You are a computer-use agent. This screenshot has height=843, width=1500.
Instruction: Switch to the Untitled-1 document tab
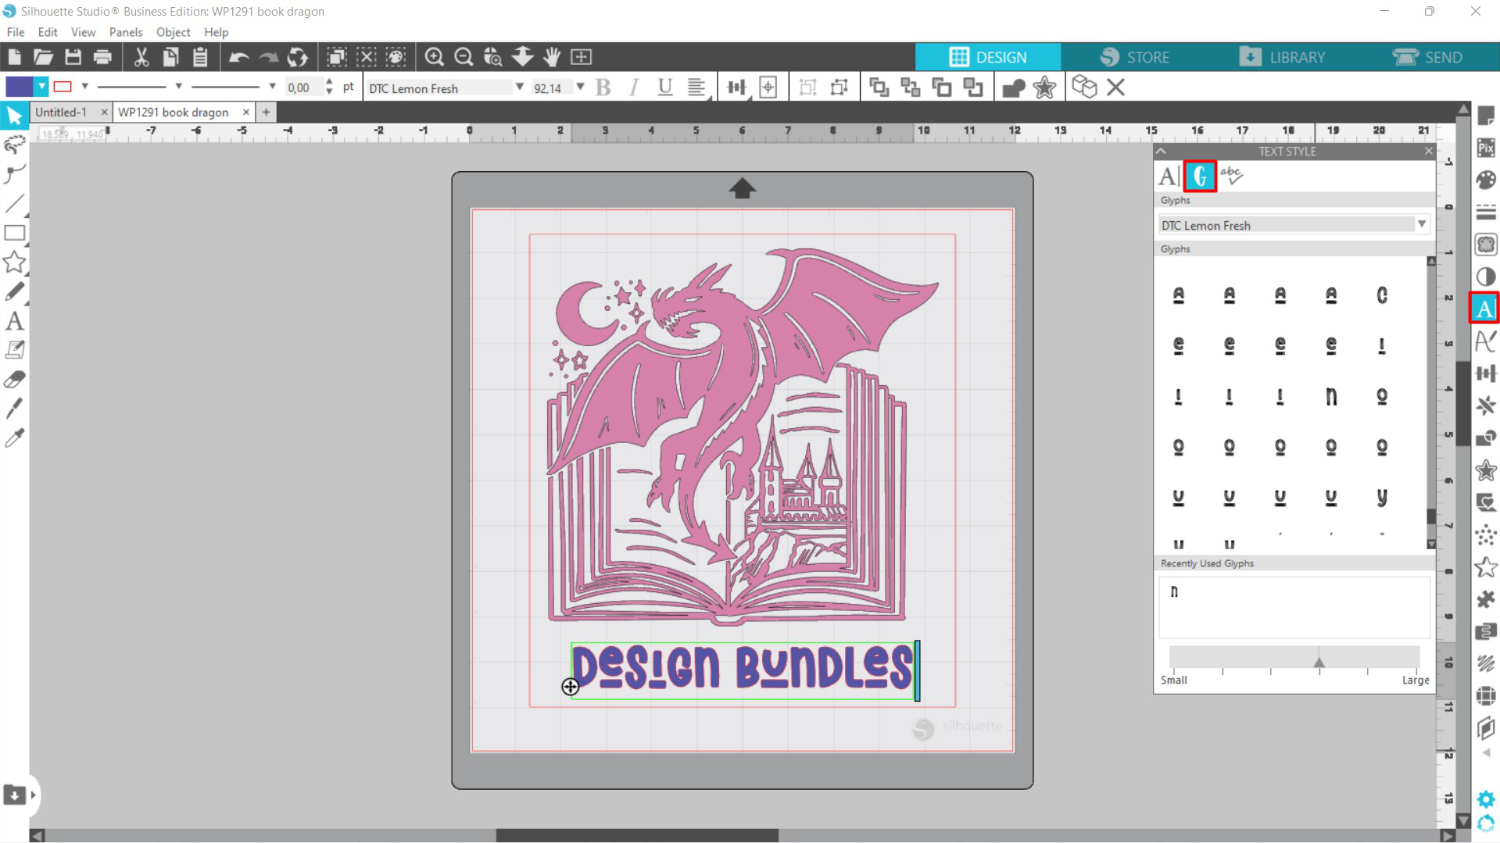(x=61, y=112)
